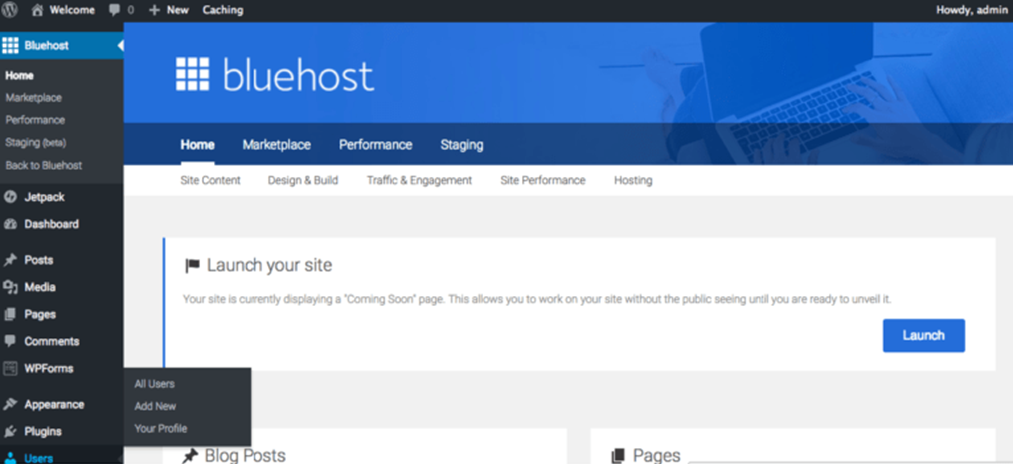Image resolution: width=1013 pixels, height=464 pixels.
Task: Click the plus icon next to New
Action: point(154,10)
